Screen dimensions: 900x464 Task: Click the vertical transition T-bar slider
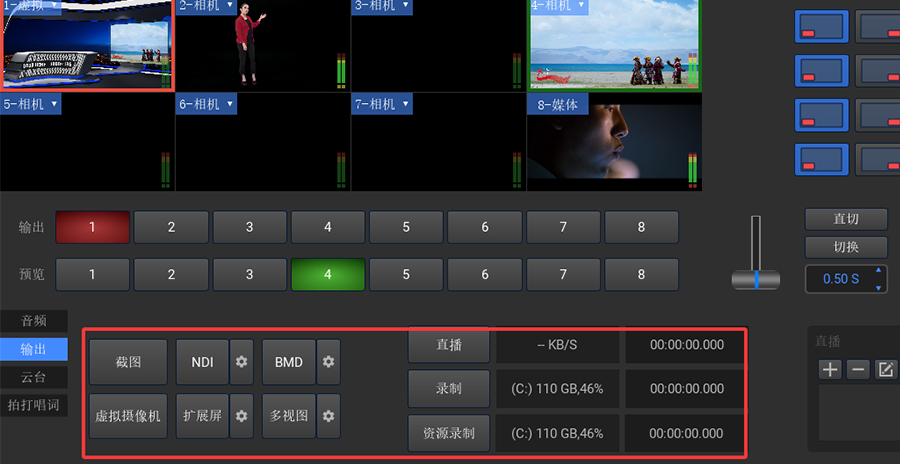point(756,279)
